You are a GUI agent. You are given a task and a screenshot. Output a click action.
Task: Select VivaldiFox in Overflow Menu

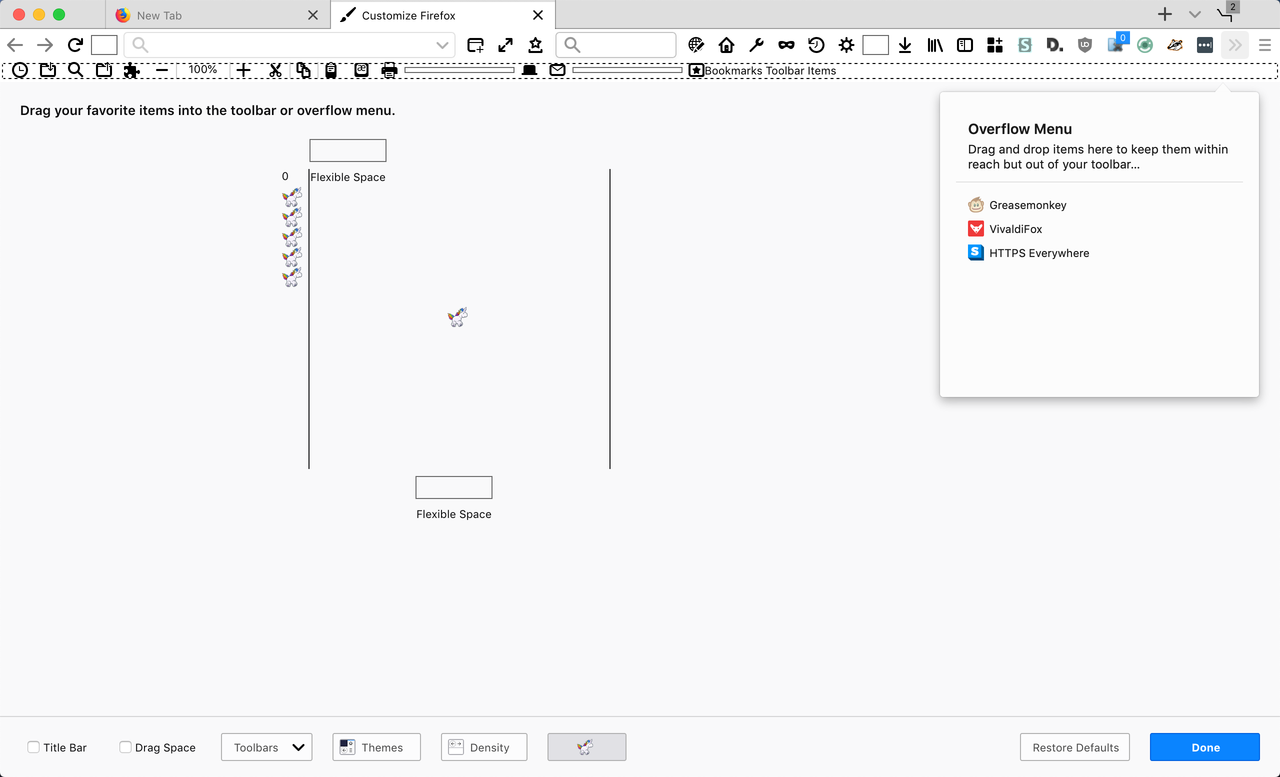(1006, 229)
